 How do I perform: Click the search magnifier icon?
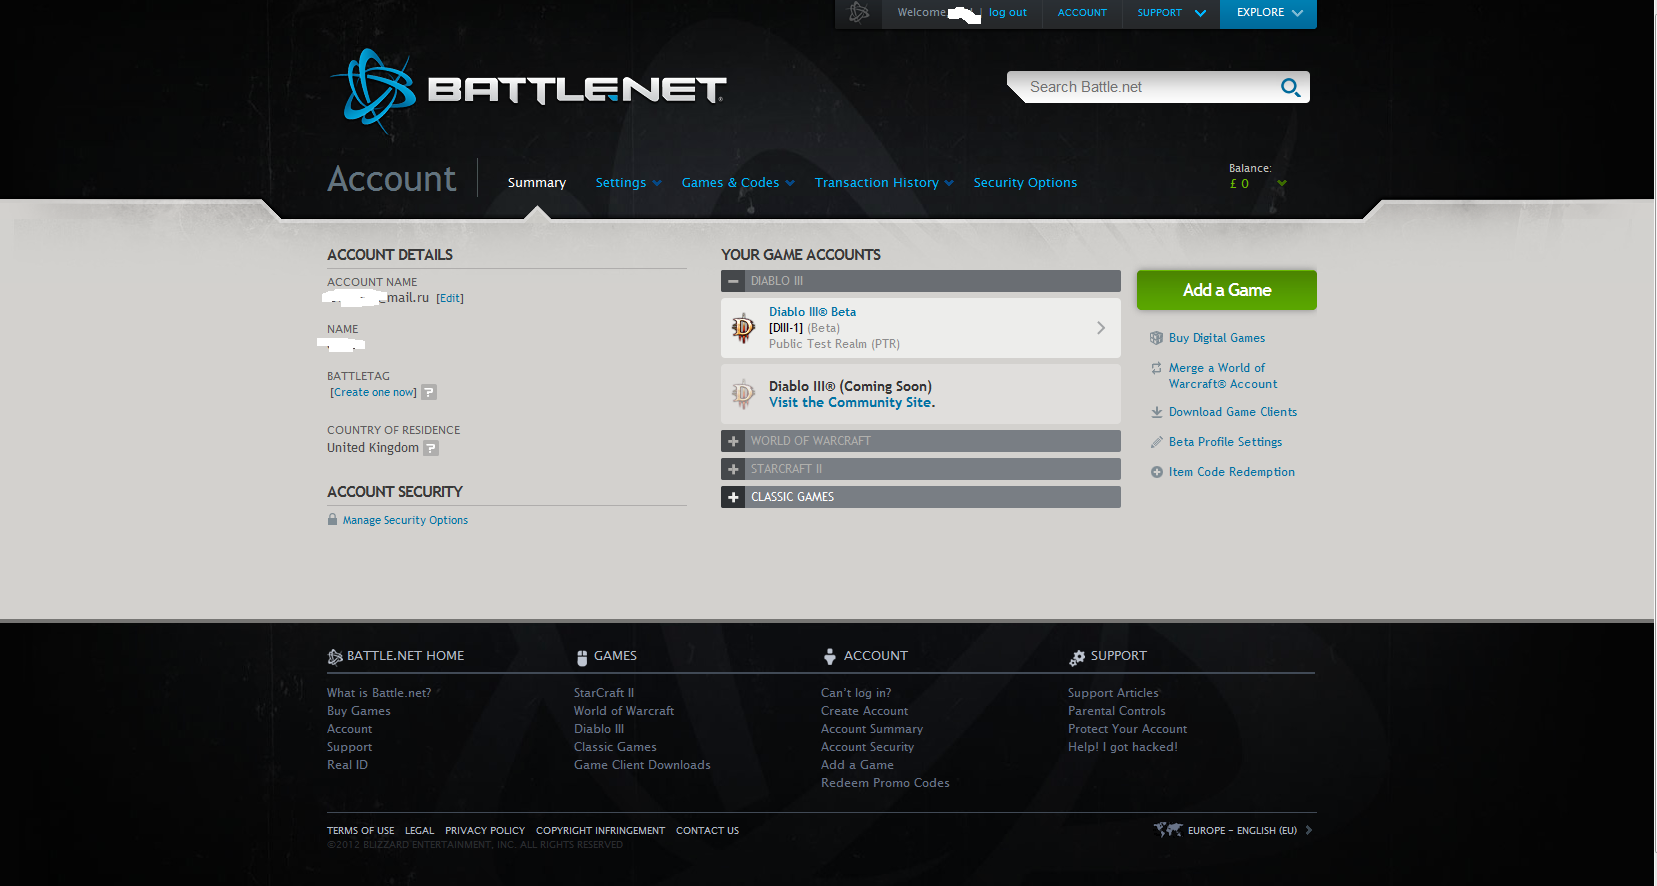coord(1291,88)
